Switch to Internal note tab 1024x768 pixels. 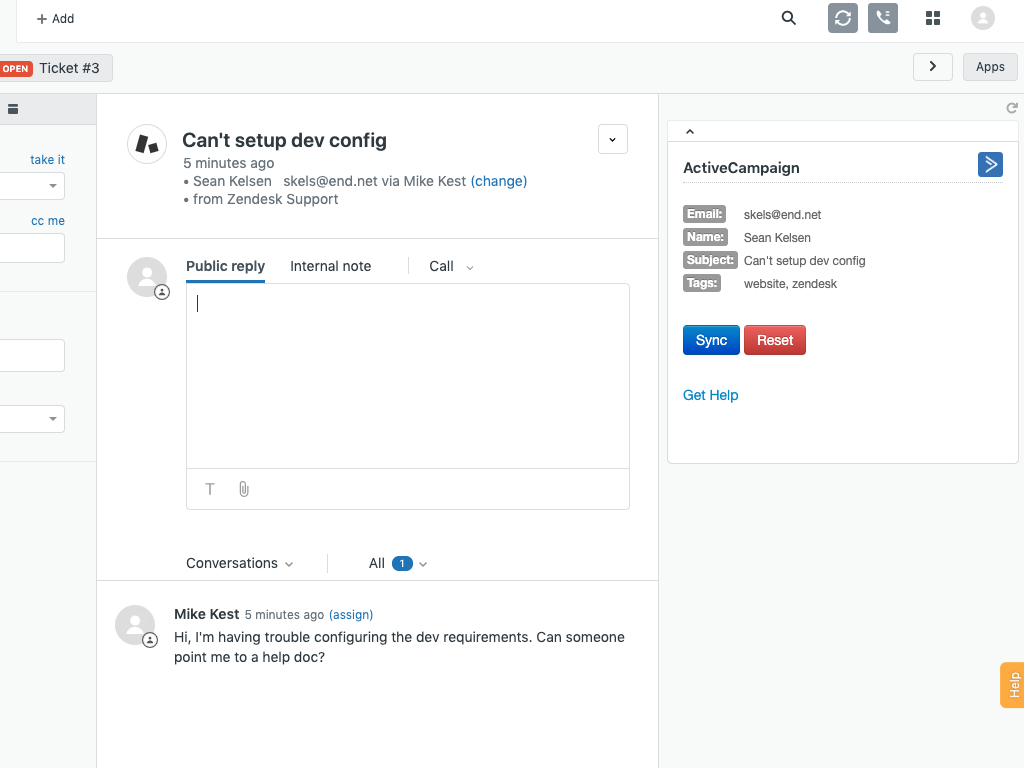pyautogui.click(x=330, y=266)
